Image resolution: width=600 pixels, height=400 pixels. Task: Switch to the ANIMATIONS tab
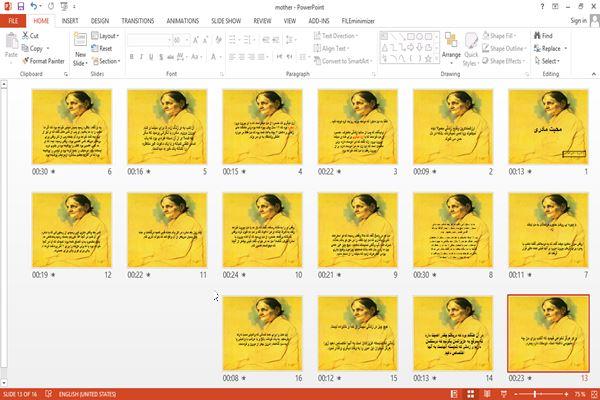coord(183,21)
